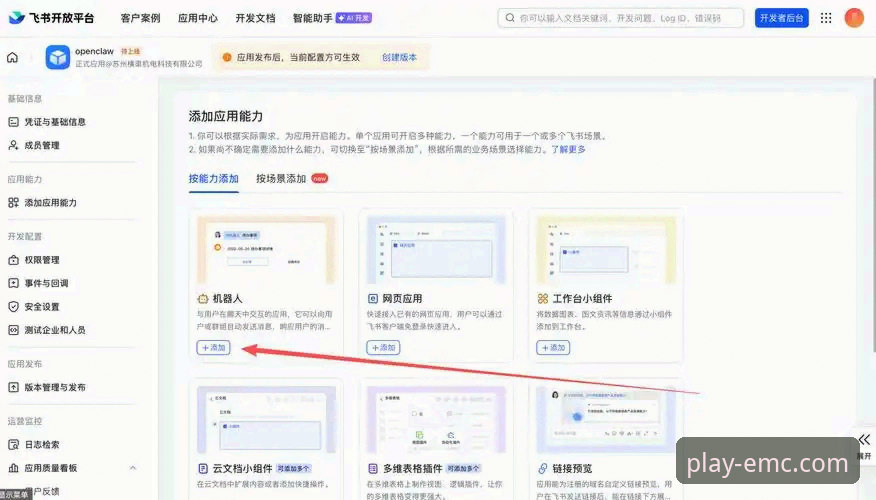876x500 pixels.
Task: Click the openclaw app name text
Action: point(94,51)
